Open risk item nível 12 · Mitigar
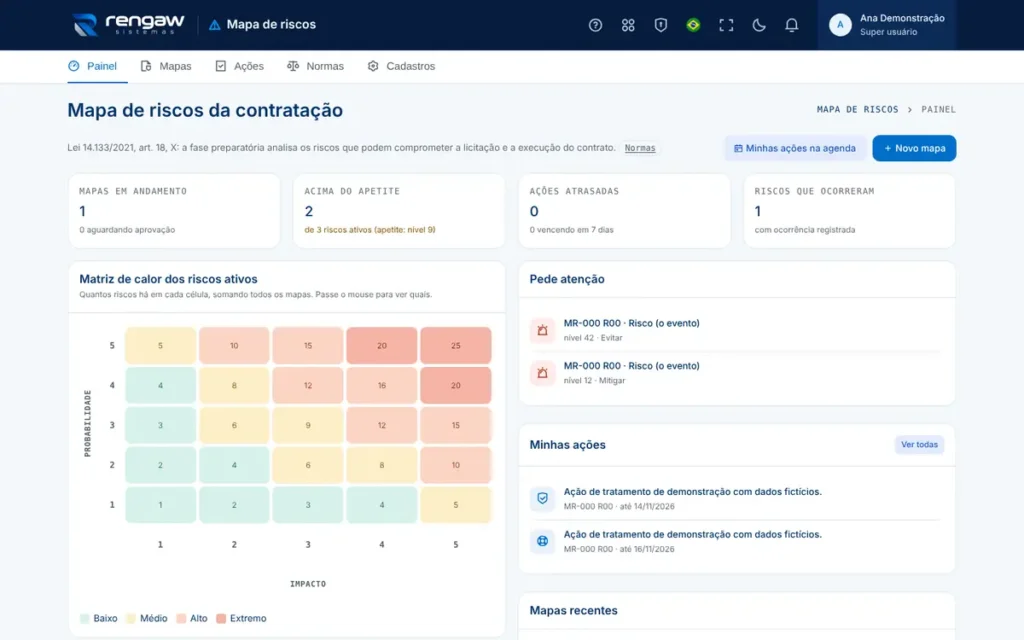The image size is (1024, 640). pyautogui.click(x=737, y=373)
